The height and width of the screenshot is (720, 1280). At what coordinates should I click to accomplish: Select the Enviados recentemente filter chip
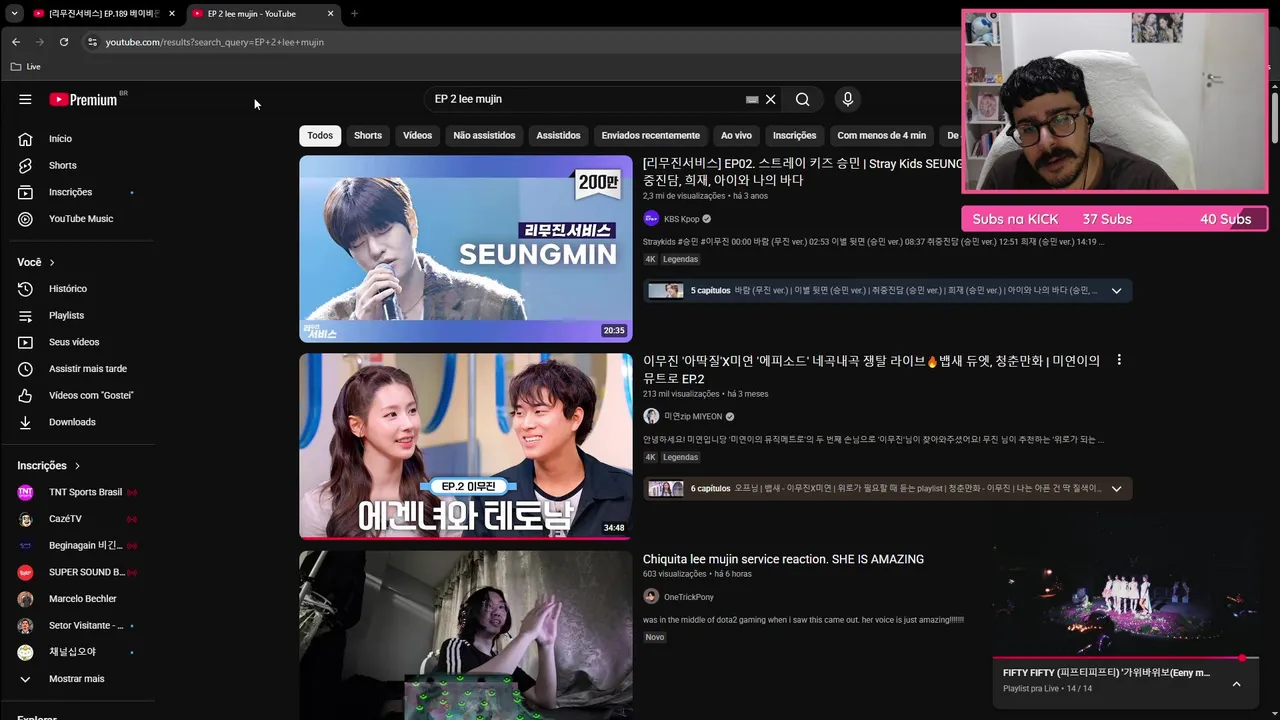pos(651,136)
